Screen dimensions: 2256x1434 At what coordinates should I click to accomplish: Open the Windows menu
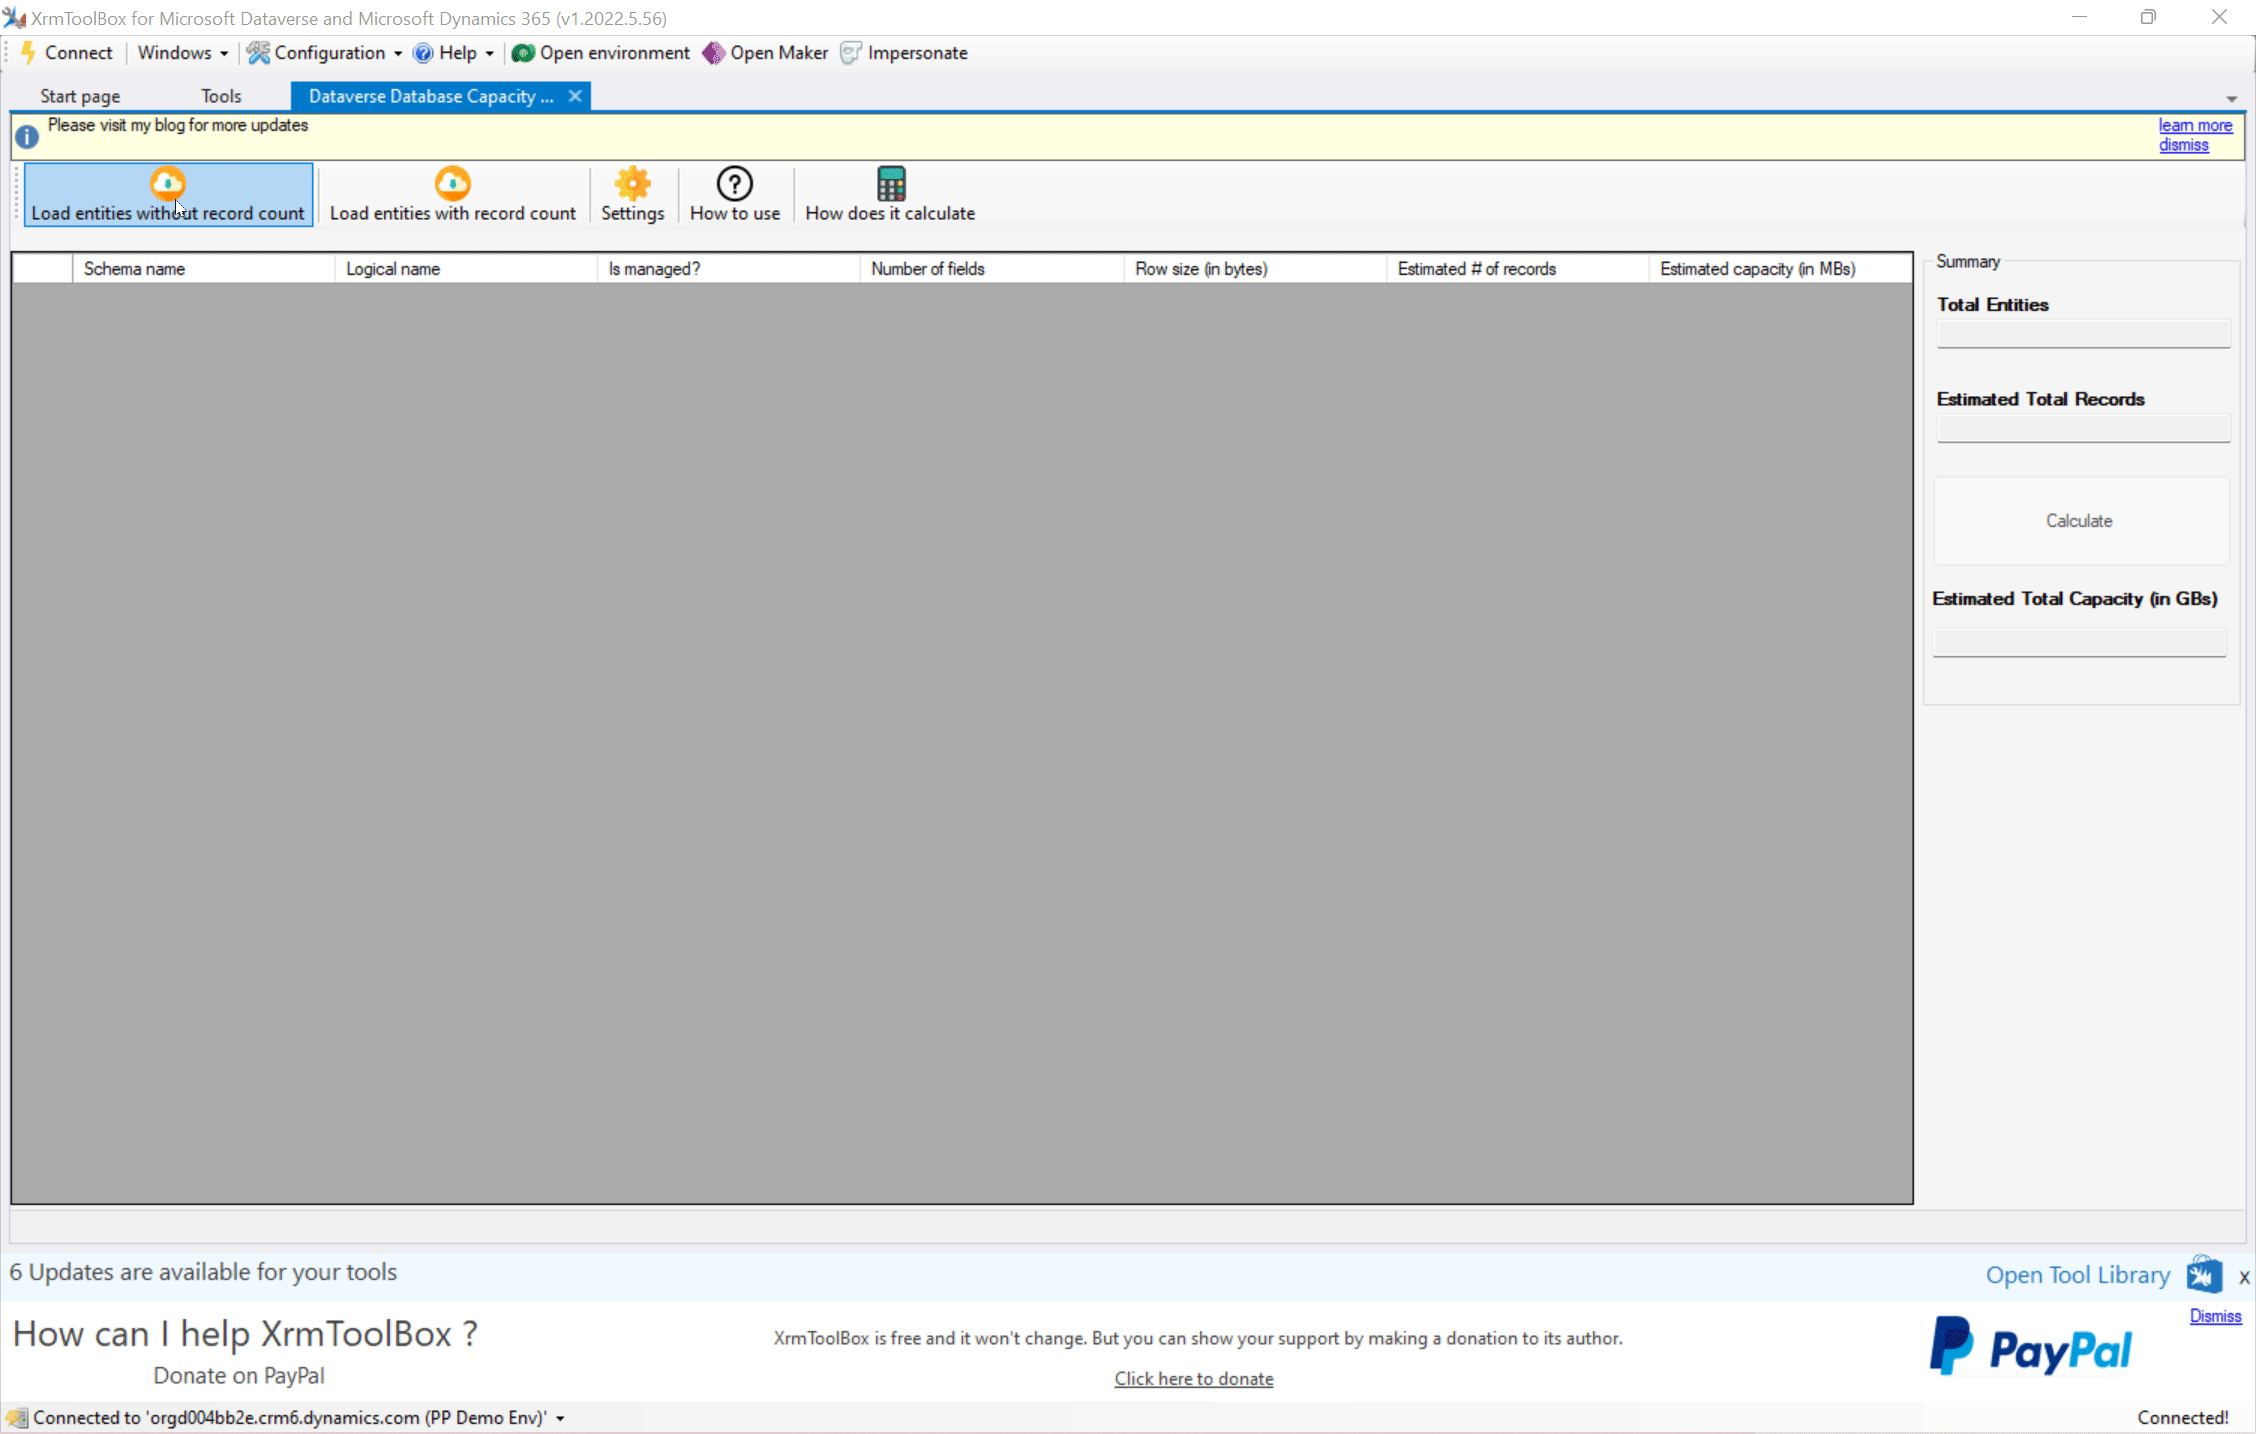[182, 53]
